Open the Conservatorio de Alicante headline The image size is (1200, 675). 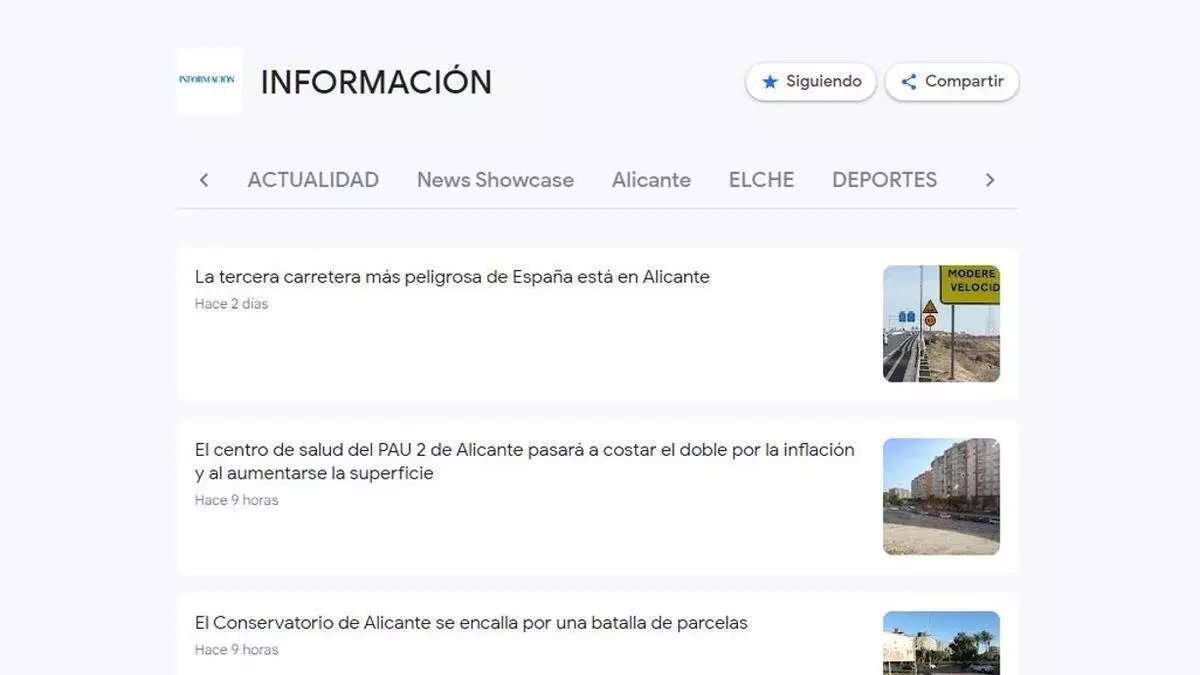[x=471, y=623]
